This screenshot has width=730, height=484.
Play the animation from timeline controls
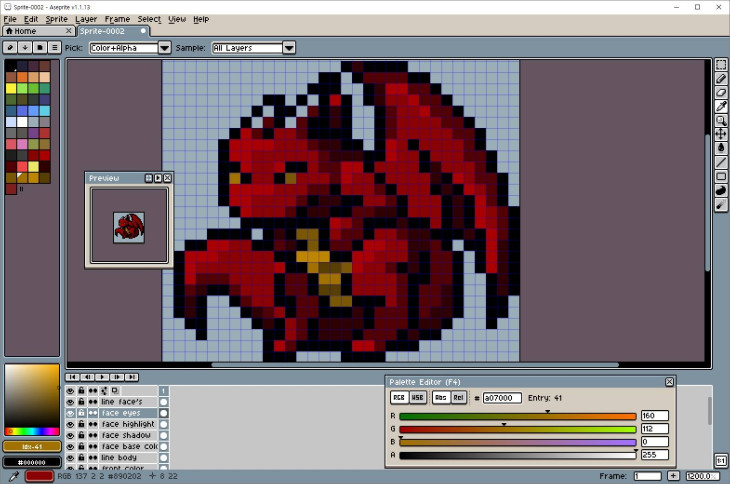tap(102, 377)
